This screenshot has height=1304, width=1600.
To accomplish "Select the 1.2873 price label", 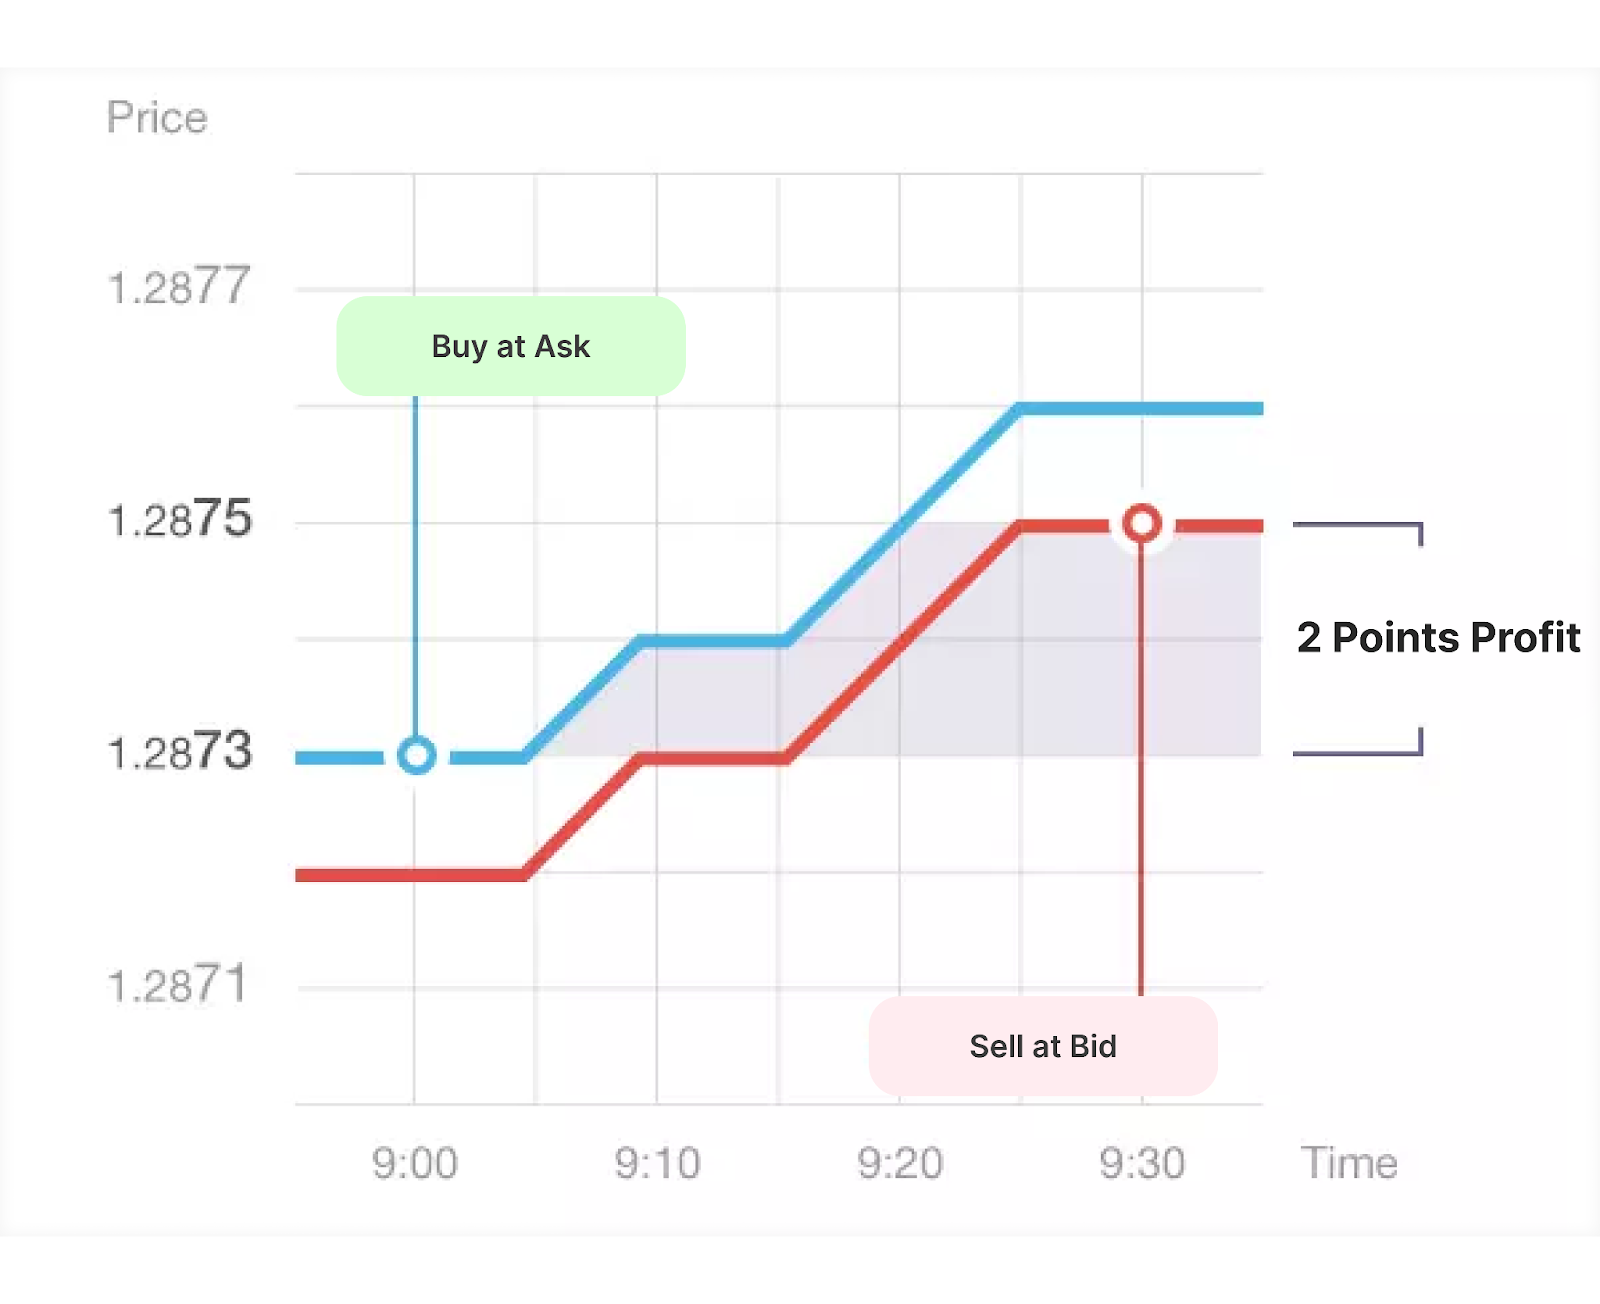I will [180, 752].
